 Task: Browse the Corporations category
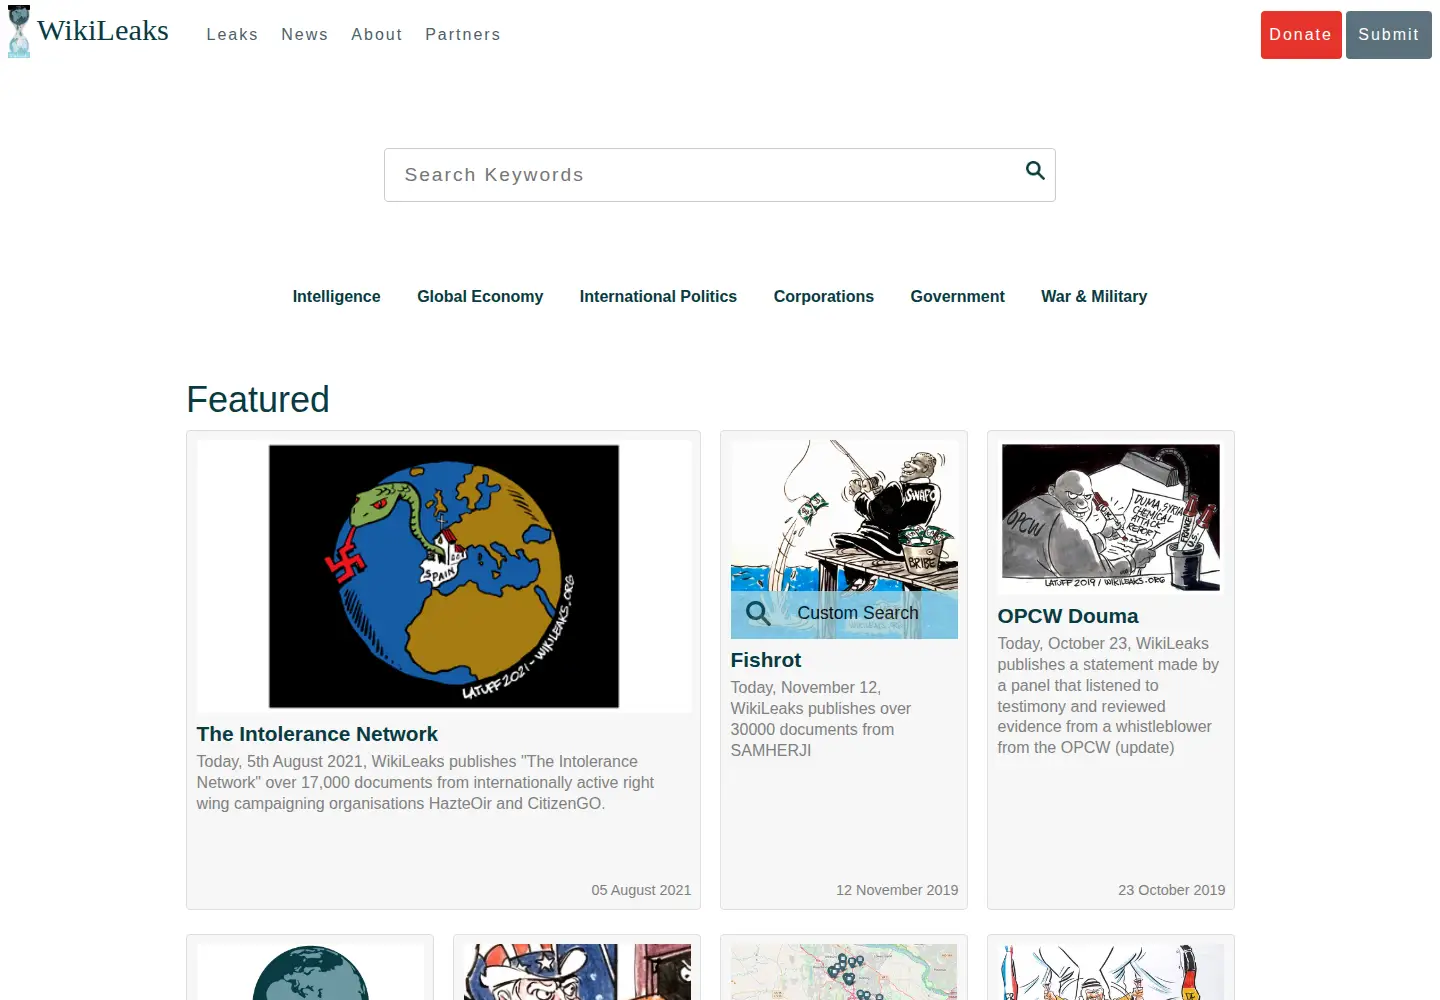coord(824,296)
